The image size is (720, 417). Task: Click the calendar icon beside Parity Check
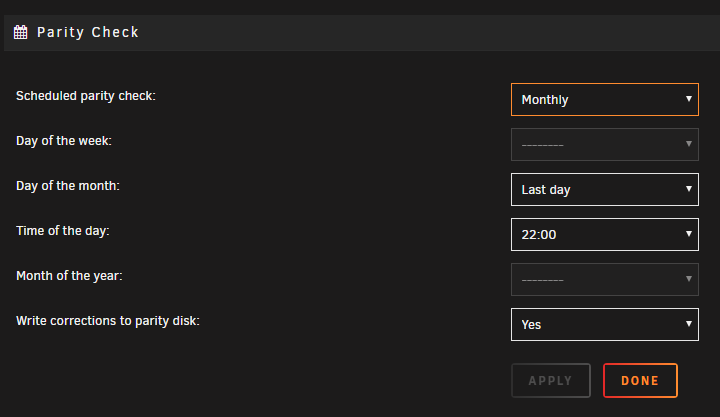(21, 32)
